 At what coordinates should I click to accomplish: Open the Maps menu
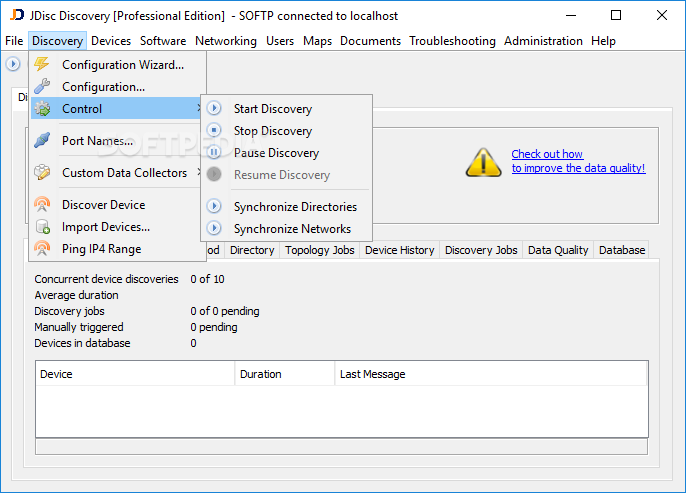317,41
